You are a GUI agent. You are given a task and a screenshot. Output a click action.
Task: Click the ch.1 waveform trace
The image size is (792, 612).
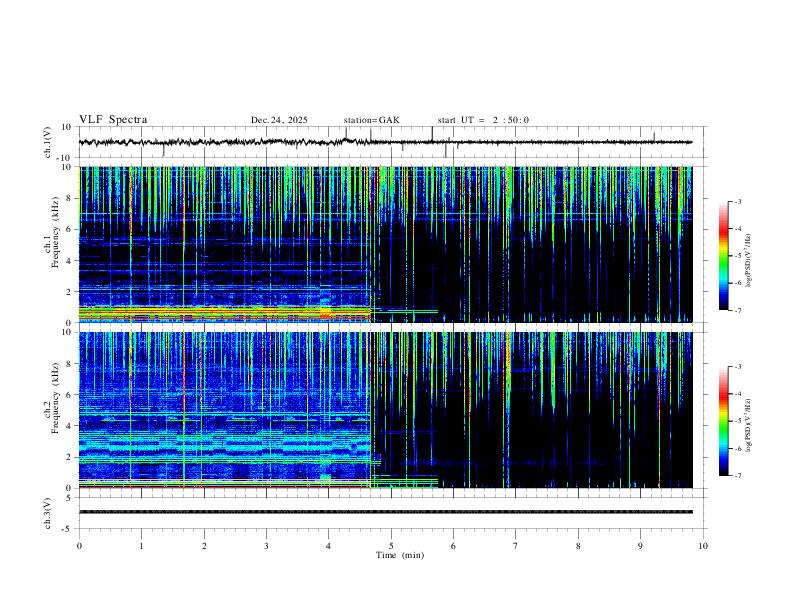tap(385, 142)
